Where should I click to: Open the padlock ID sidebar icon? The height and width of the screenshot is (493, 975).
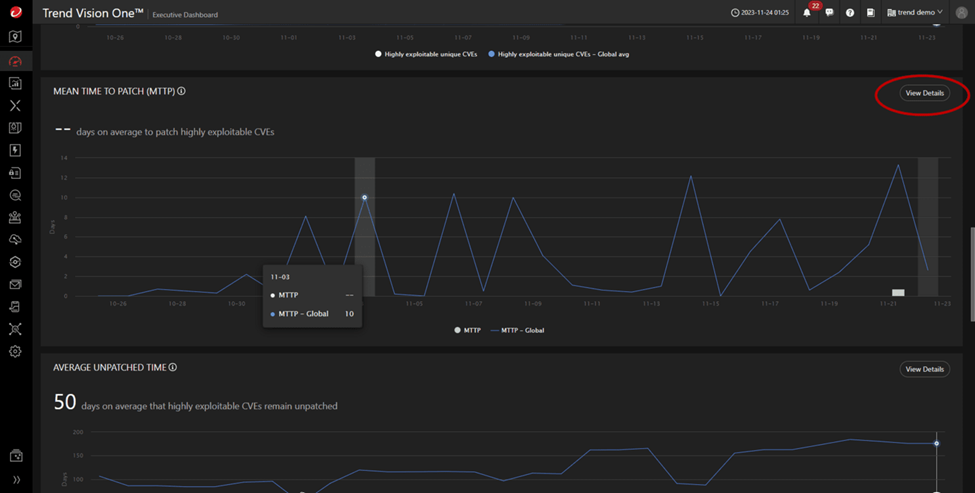tap(15, 173)
